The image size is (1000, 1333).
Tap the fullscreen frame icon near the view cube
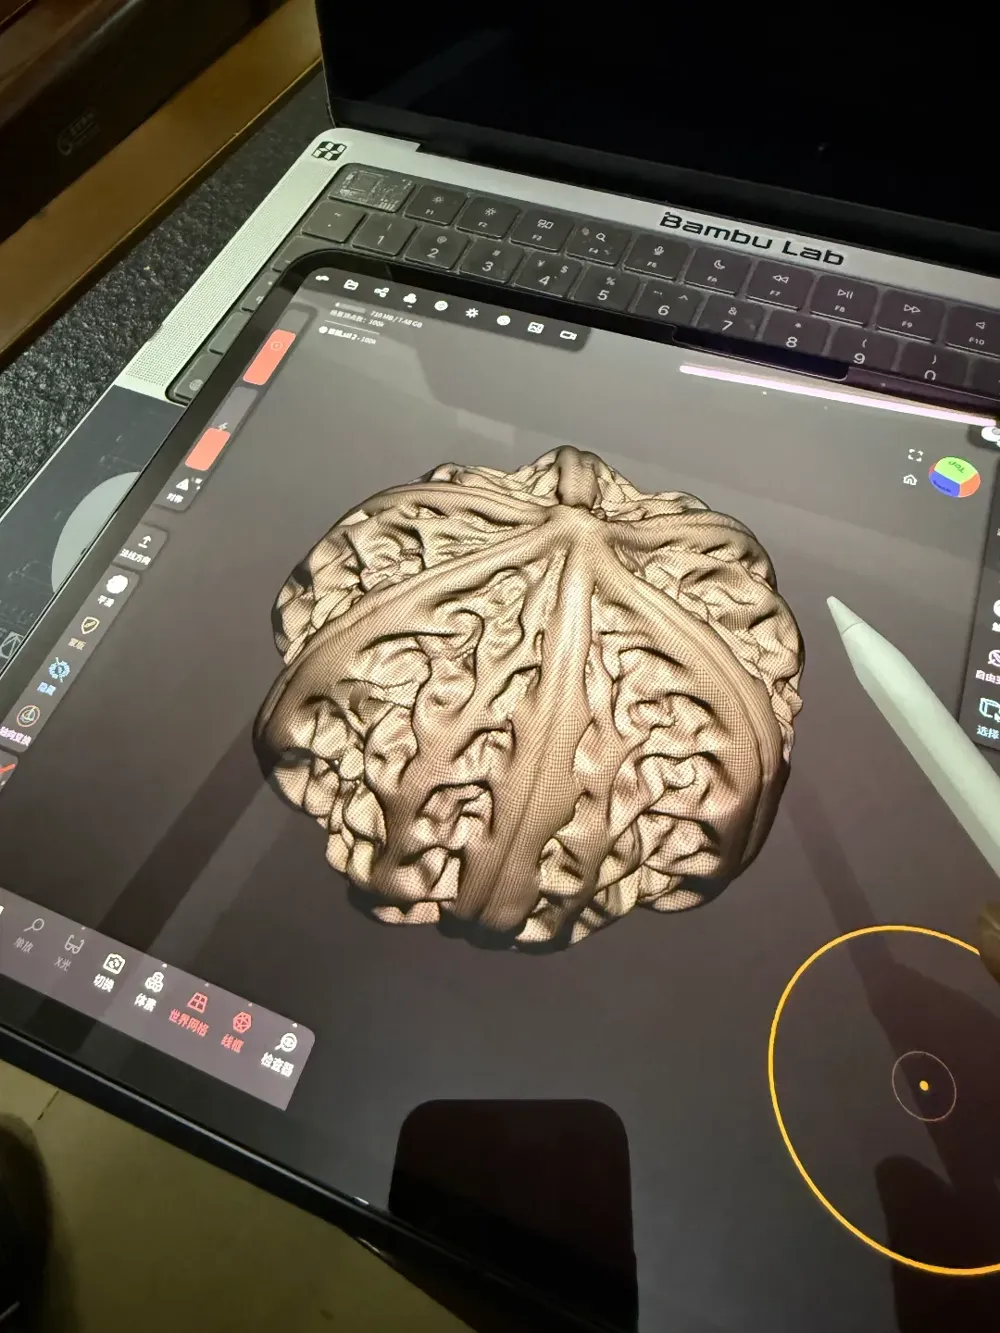pos(914,455)
